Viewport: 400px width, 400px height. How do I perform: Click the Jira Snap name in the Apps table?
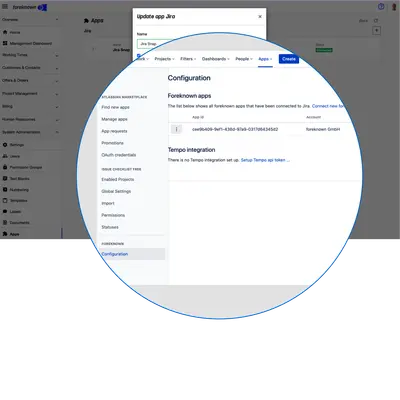pos(121,50)
